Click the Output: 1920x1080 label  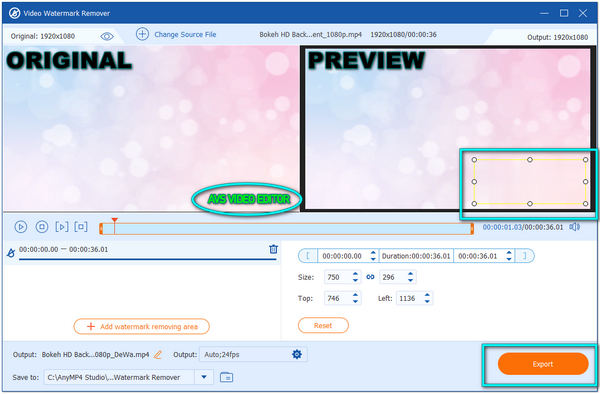558,37
